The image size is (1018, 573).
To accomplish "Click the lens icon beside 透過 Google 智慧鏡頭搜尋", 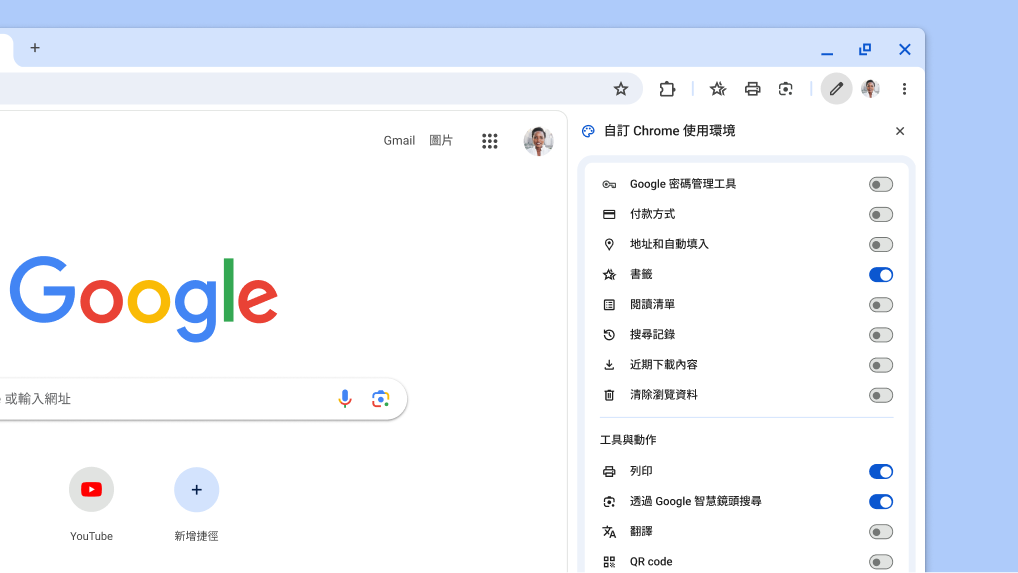I will point(609,502).
